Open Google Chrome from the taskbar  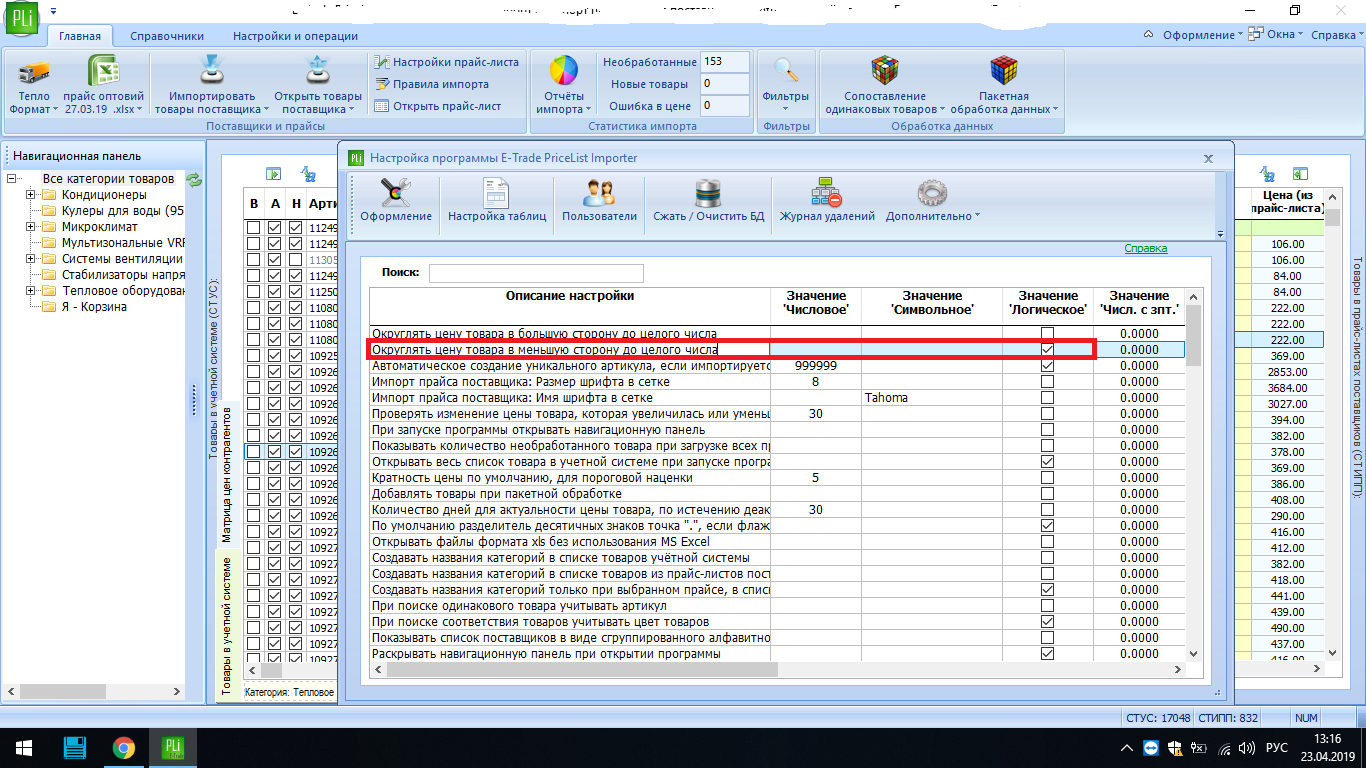click(123, 748)
